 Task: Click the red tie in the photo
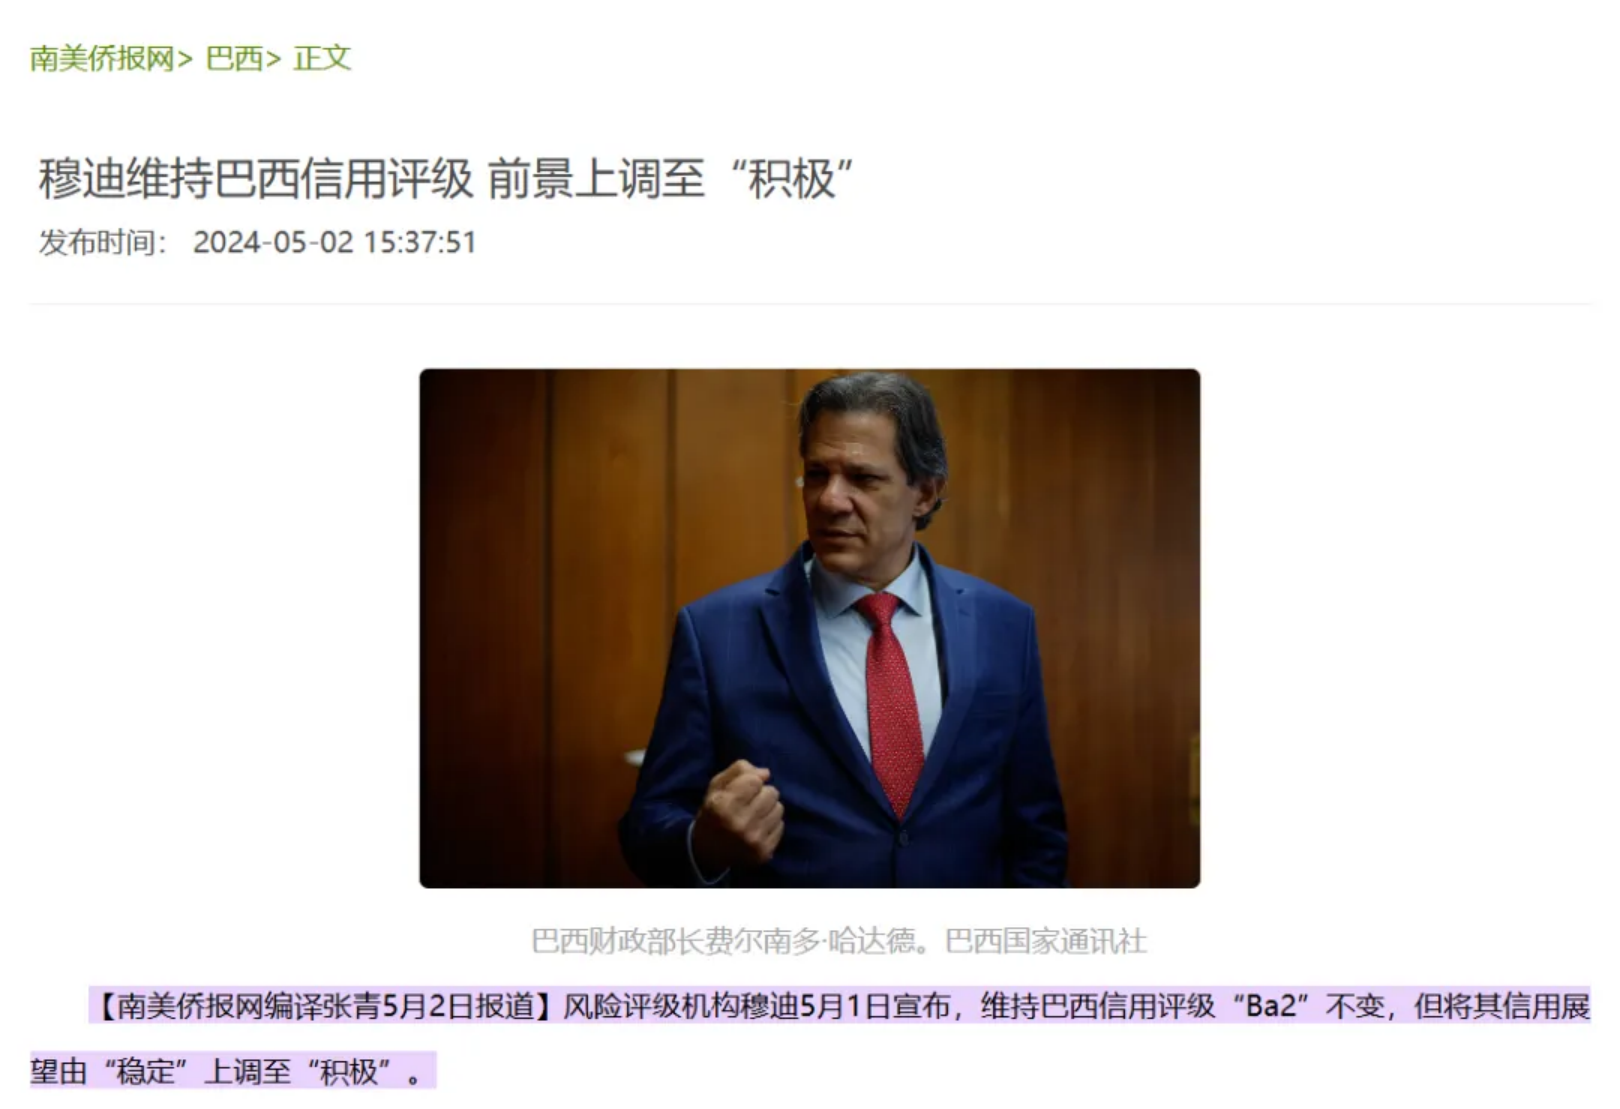(893, 700)
